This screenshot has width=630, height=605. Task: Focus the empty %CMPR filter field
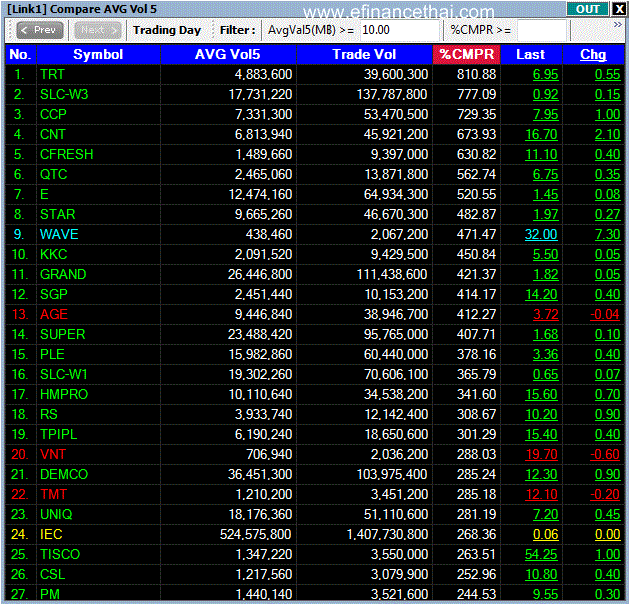pos(542,30)
